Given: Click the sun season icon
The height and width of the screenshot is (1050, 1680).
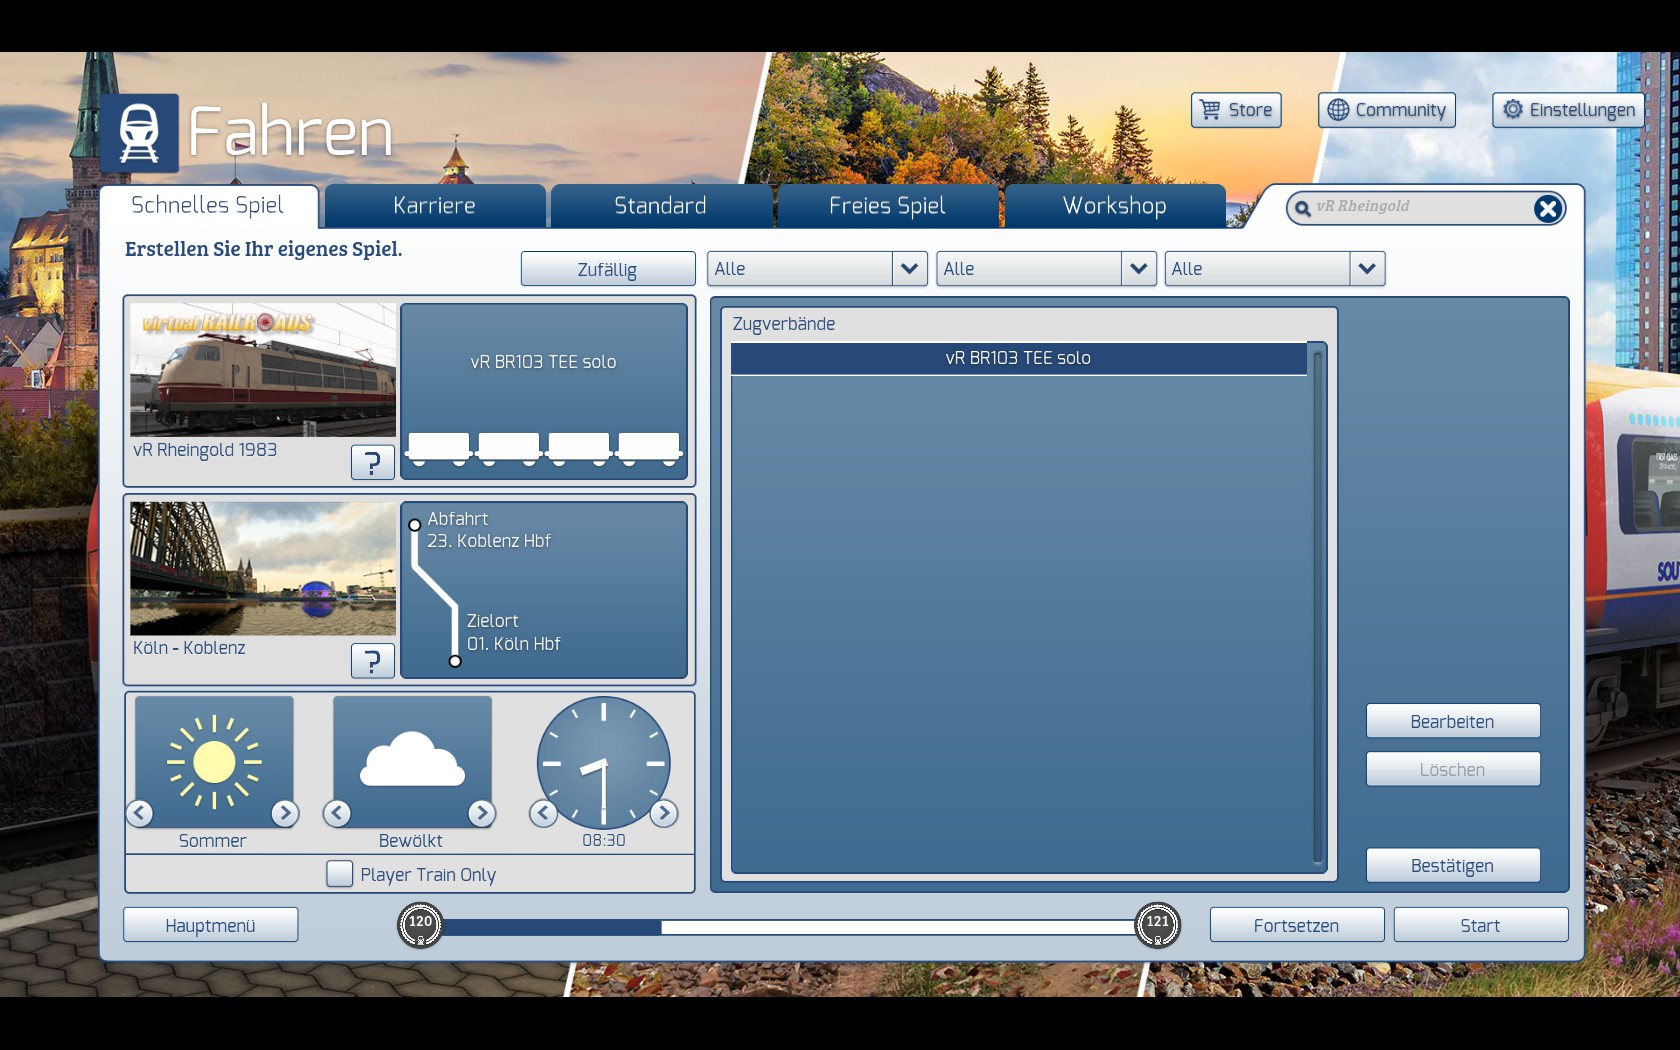Looking at the screenshot, I should tap(214, 762).
